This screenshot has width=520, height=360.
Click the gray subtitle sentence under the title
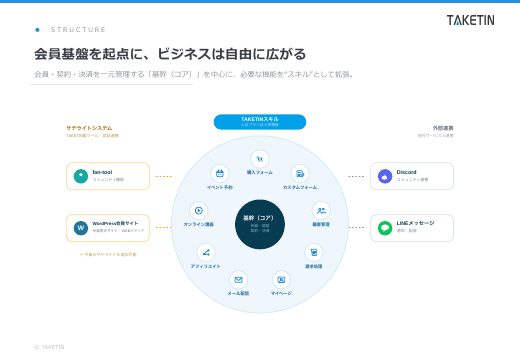194,74
